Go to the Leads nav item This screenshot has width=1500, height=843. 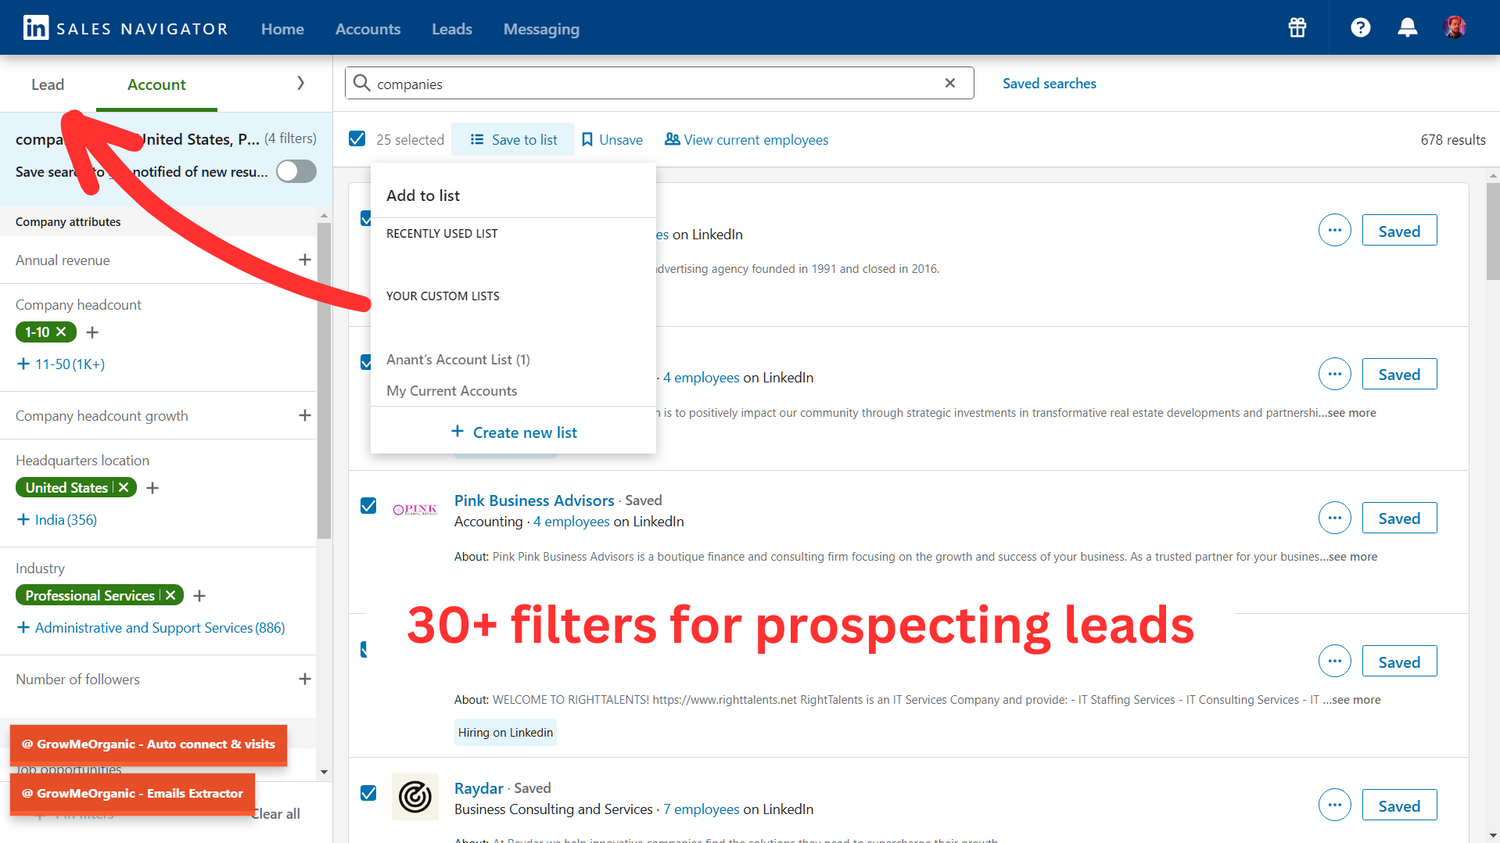(x=452, y=29)
